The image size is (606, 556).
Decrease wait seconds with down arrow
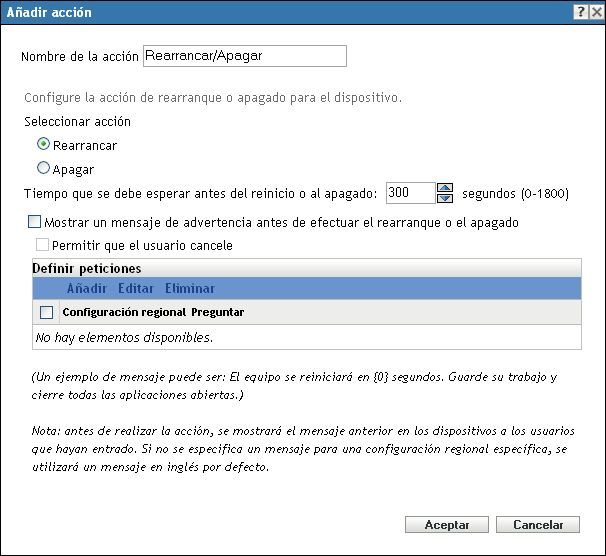tap(446, 197)
